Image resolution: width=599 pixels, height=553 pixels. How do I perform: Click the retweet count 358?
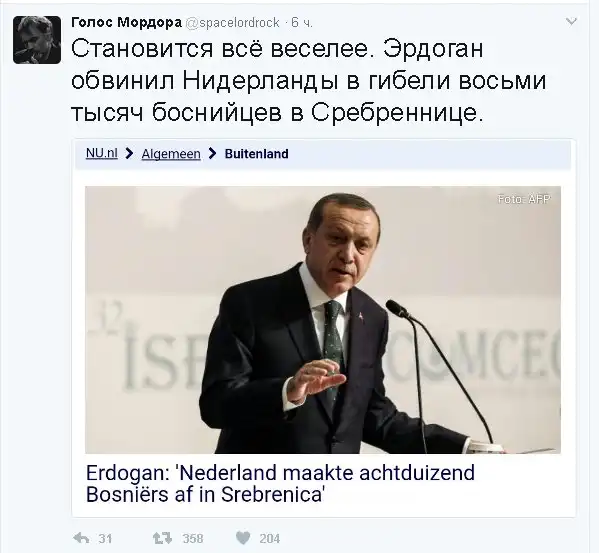point(193,539)
